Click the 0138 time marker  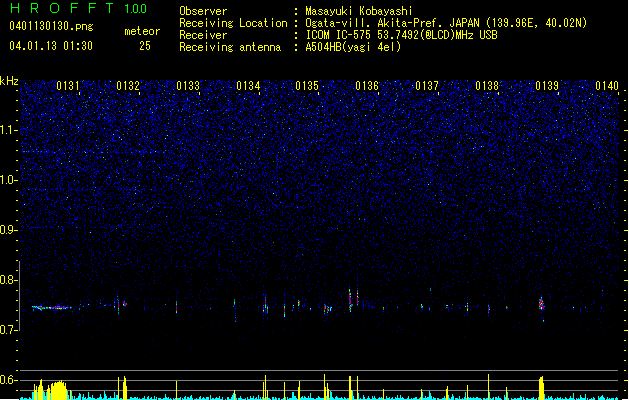click(487, 86)
